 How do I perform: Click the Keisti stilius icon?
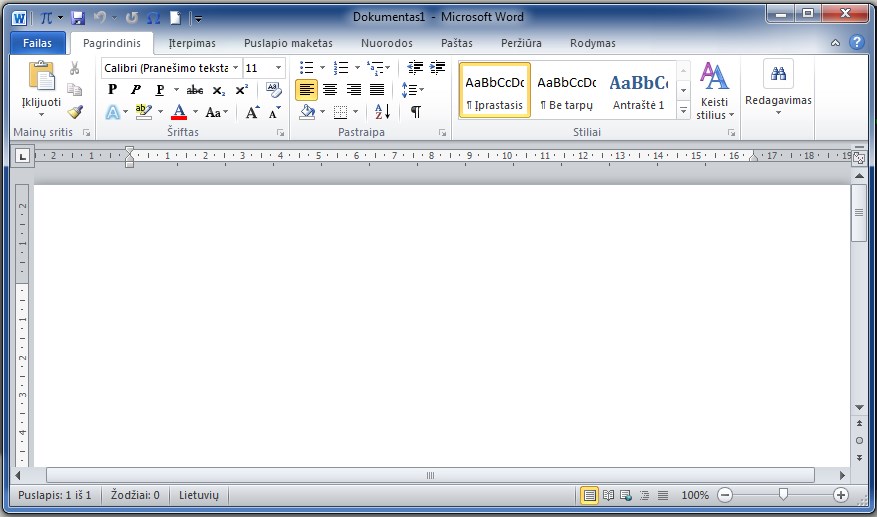[x=714, y=76]
